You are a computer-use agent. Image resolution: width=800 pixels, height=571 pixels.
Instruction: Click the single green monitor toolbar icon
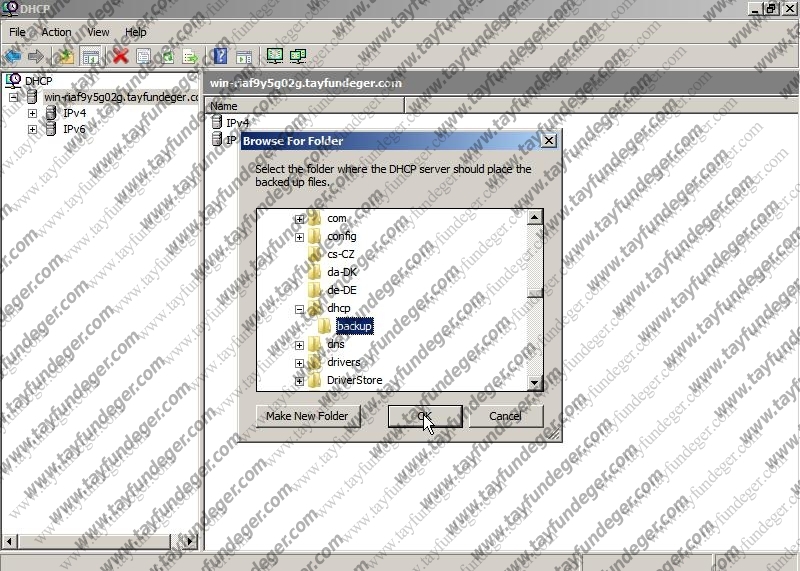(274, 56)
